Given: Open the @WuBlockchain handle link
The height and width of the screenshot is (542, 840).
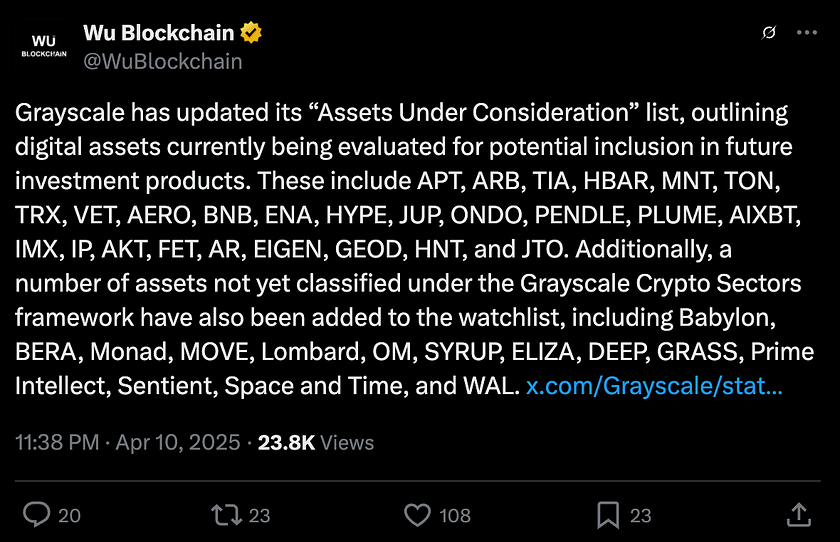Looking at the screenshot, I should point(163,62).
